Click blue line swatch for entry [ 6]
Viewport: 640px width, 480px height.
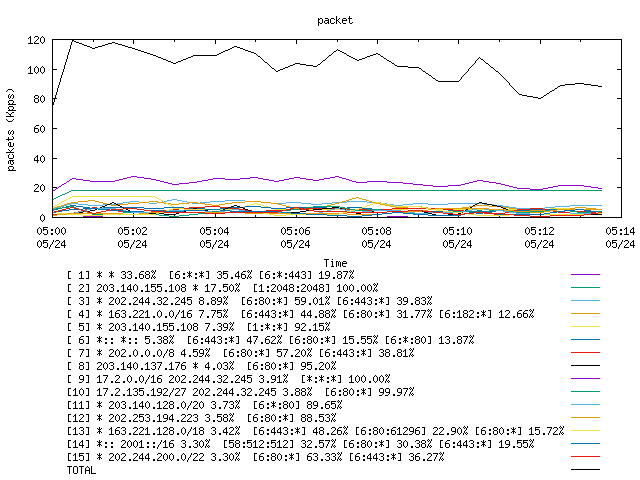point(585,340)
